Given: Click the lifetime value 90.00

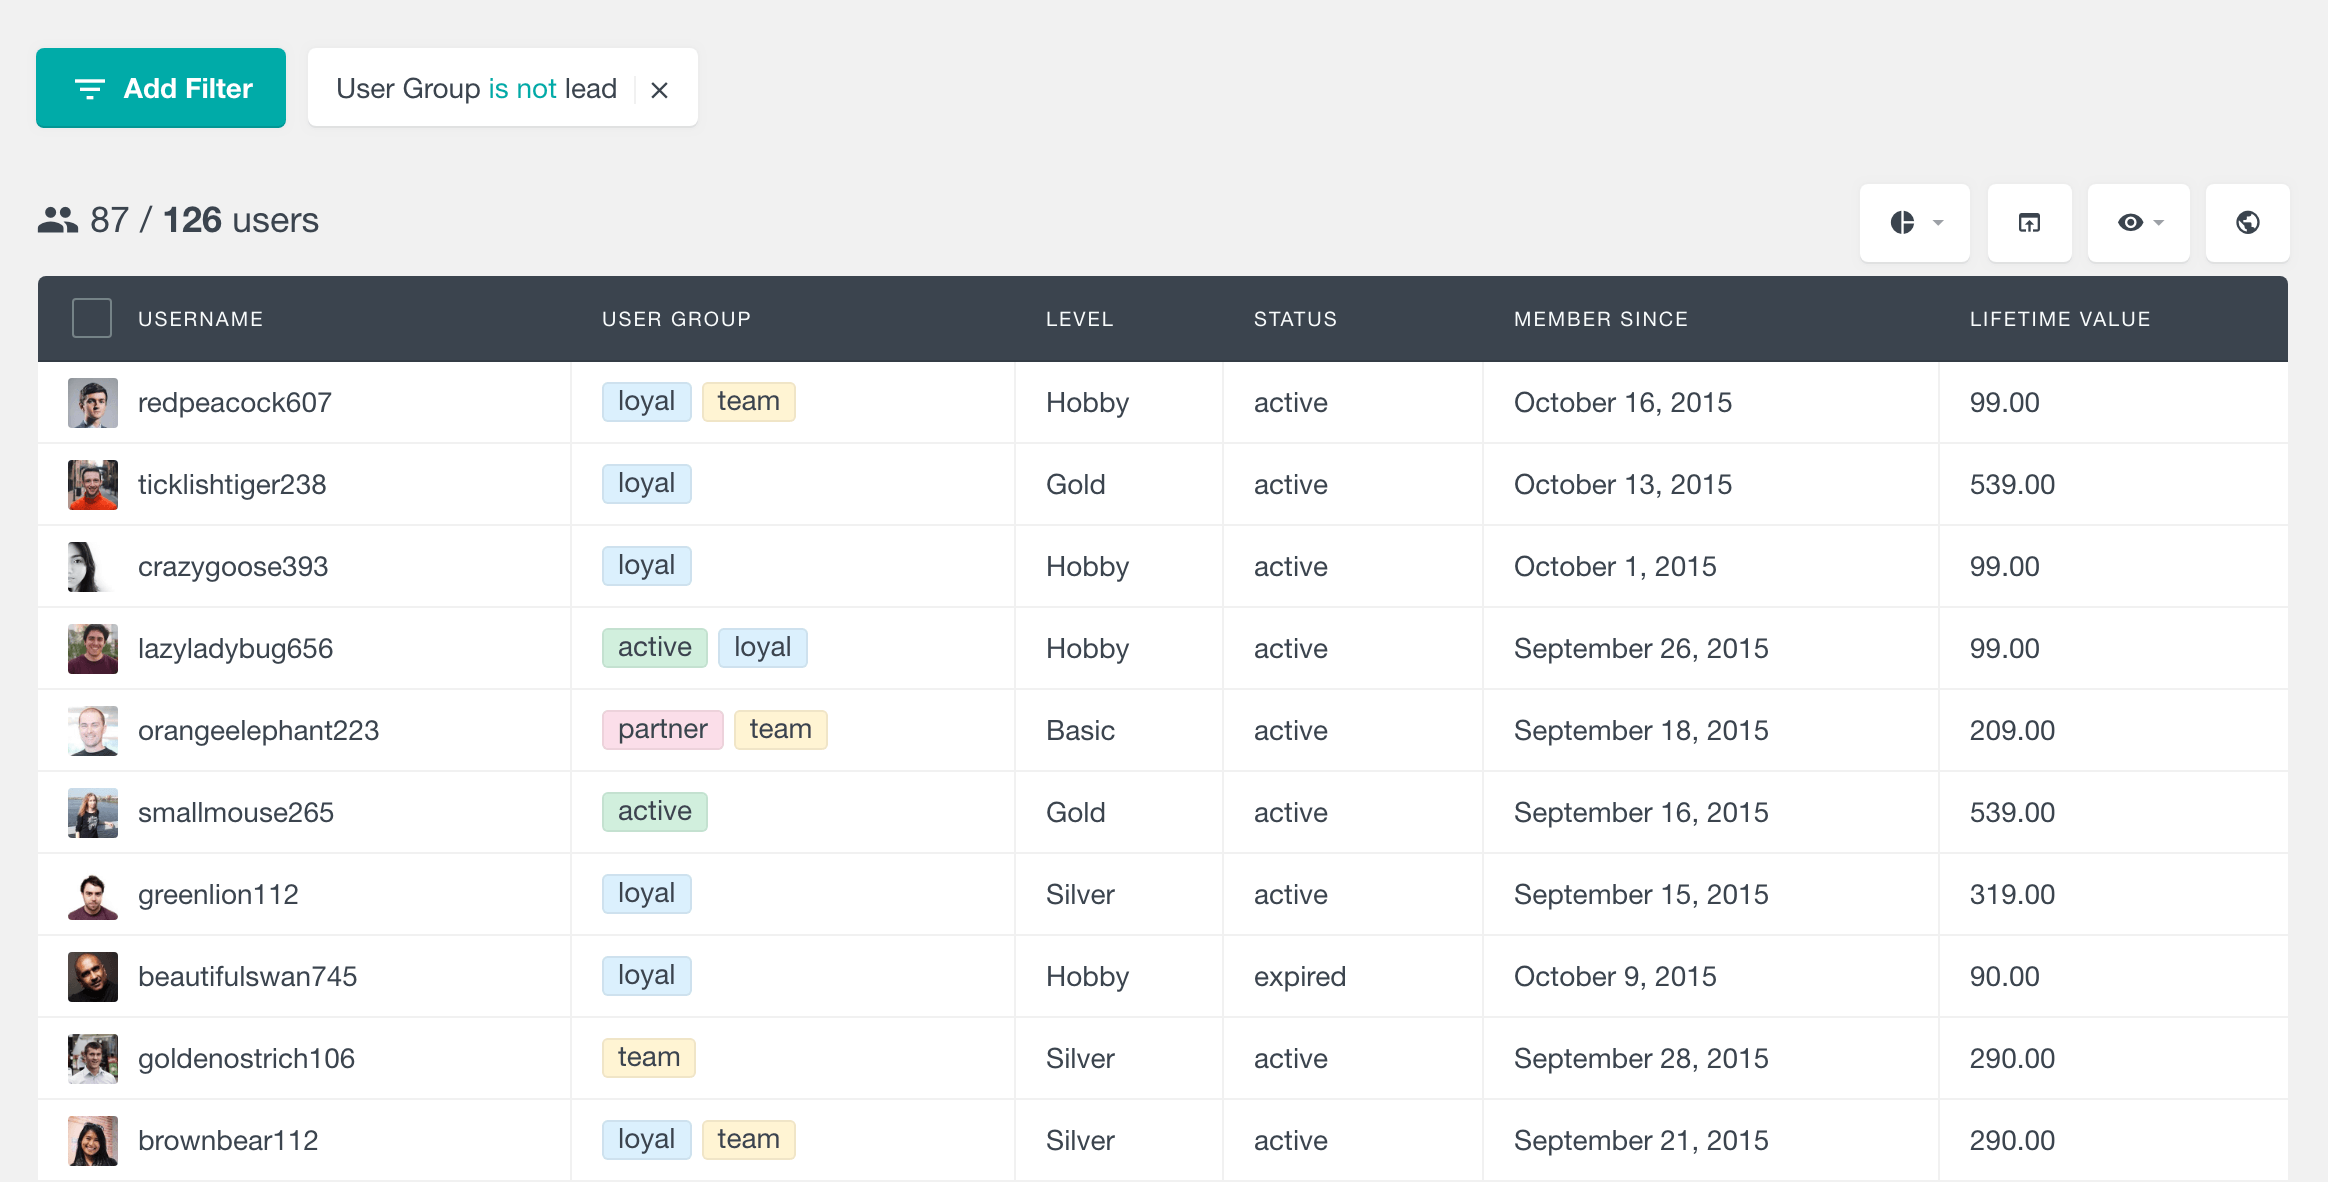Looking at the screenshot, I should [2004, 977].
